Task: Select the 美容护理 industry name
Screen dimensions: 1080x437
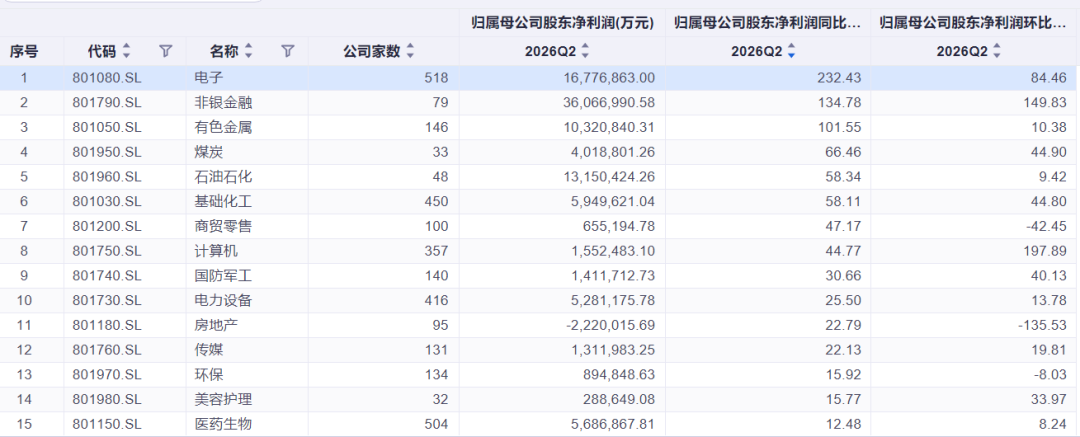Action: tap(224, 400)
